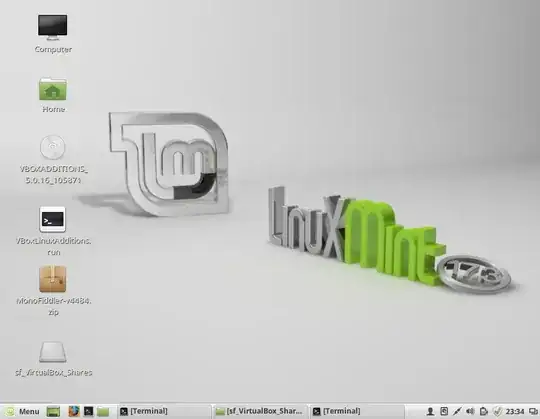540x419 pixels.
Task: Select the Computer desktop icon
Action: tap(53, 34)
